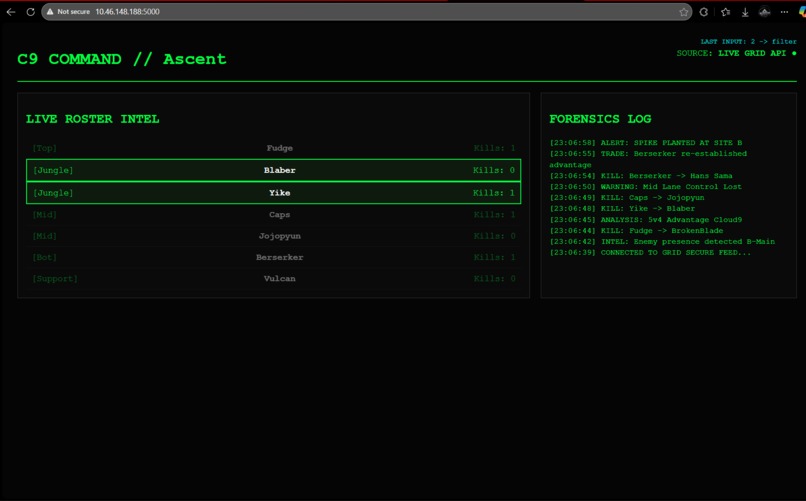Viewport: 806px width, 501px height.
Task: Bookmark this page with the star icon
Action: (x=683, y=12)
